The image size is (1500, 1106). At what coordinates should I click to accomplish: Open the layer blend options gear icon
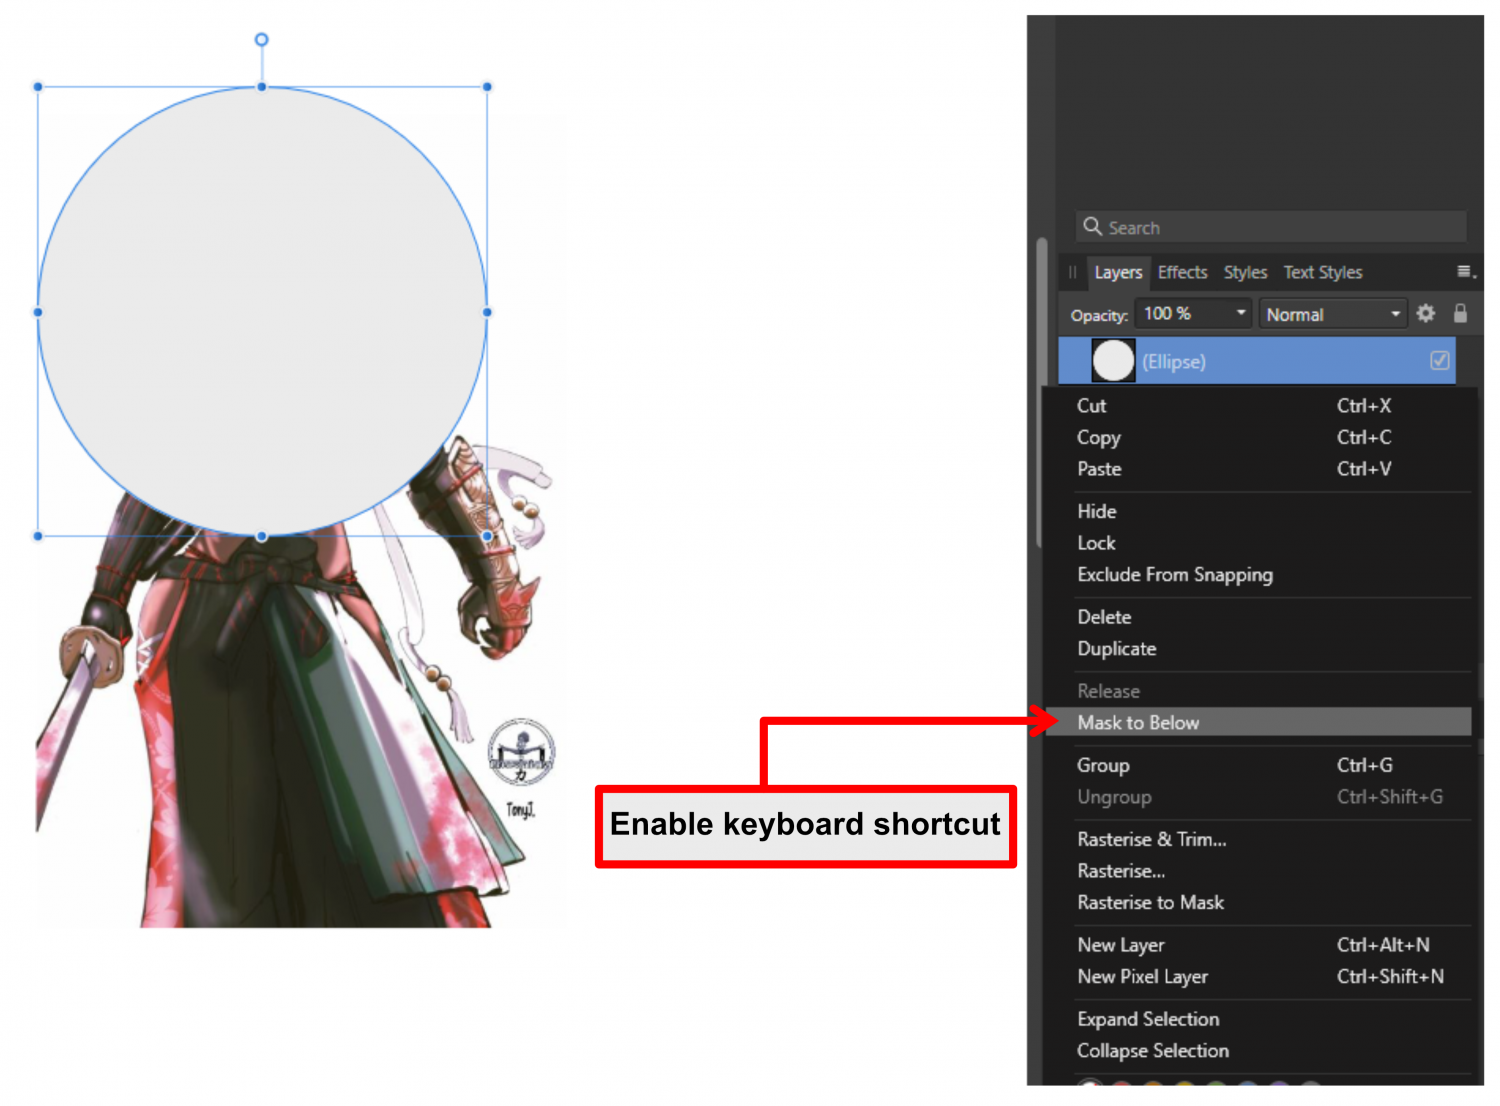pos(1426,313)
